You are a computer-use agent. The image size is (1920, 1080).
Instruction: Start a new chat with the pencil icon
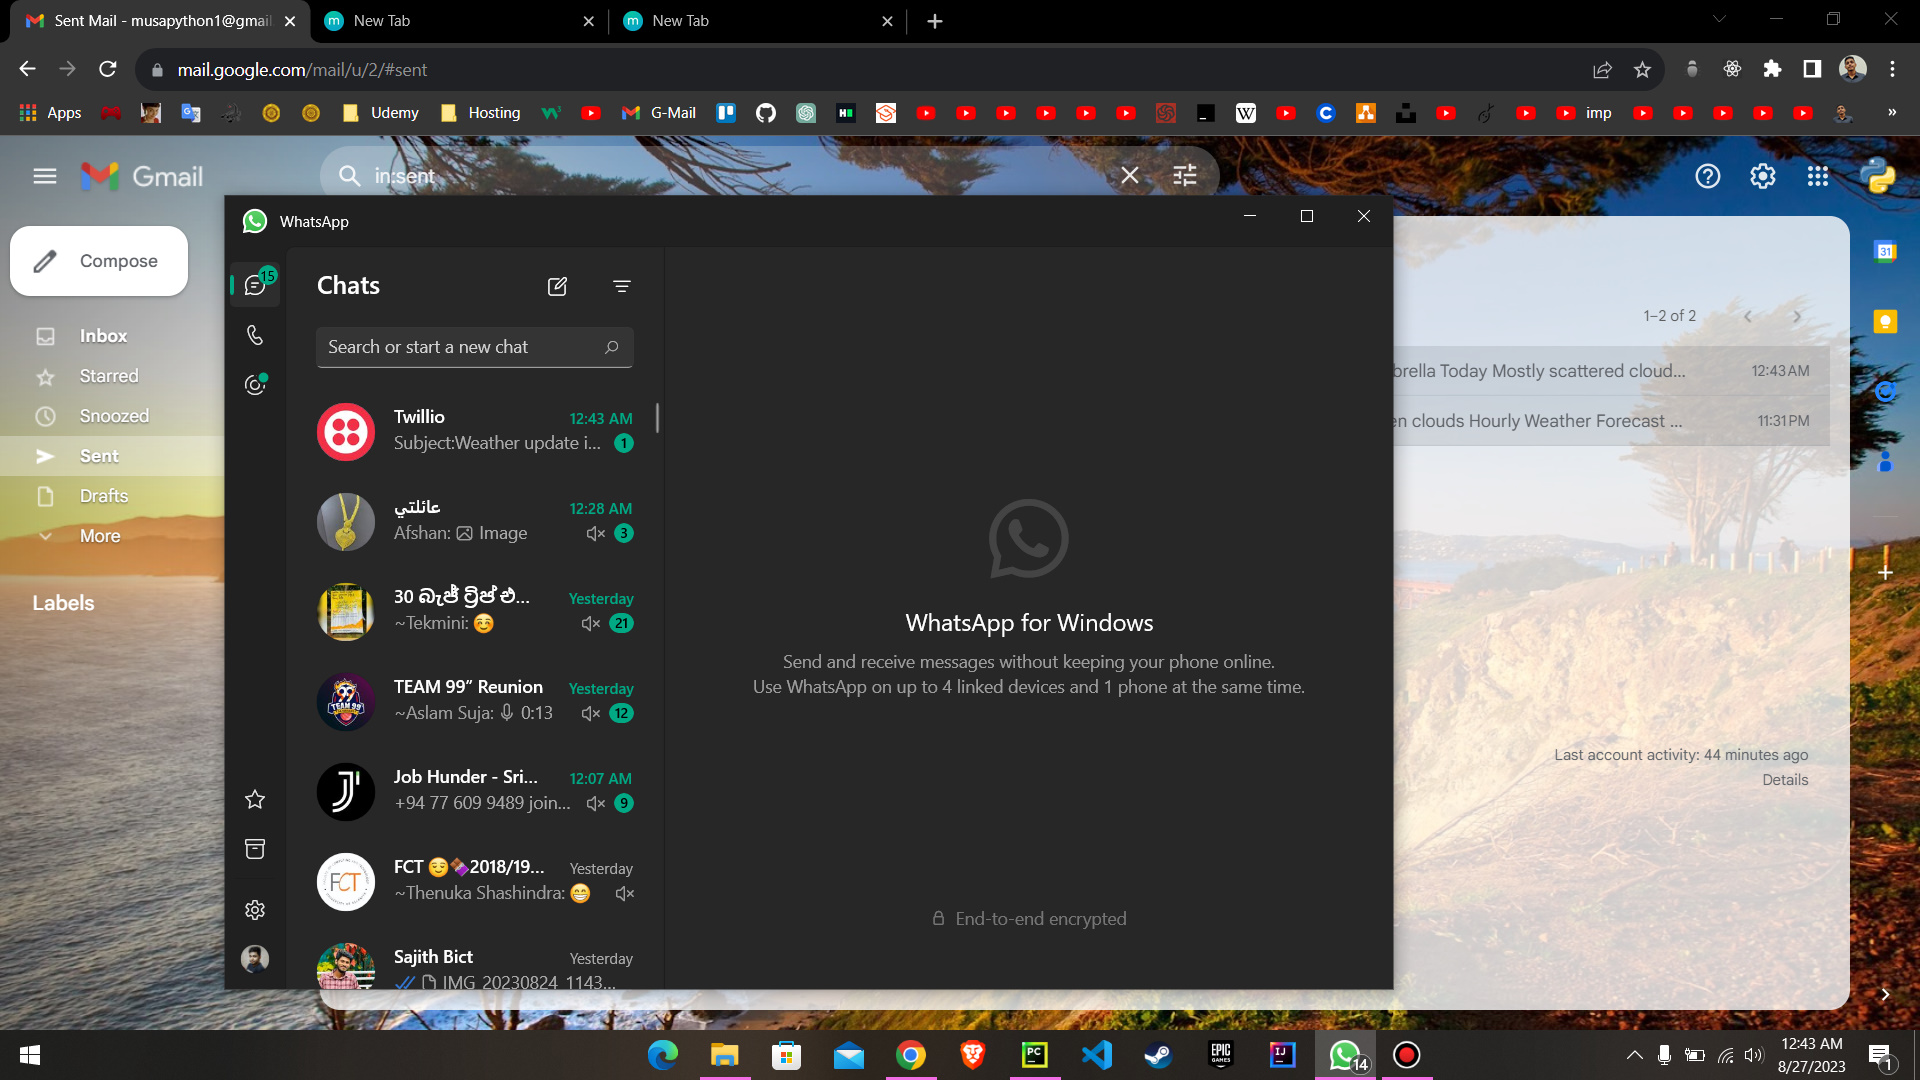pyautogui.click(x=556, y=287)
